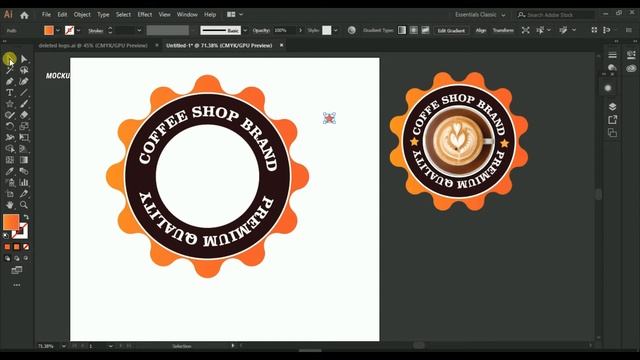Open the Type menu
The height and width of the screenshot is (360, 640).
pos(103,14)
